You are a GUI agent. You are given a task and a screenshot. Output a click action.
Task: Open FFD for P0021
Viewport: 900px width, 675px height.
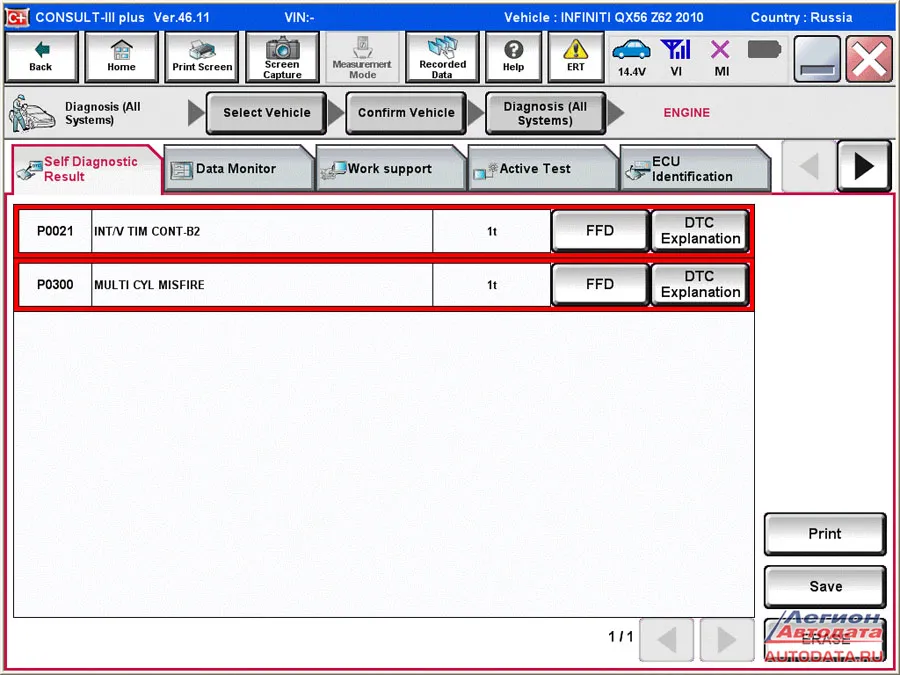coord(600,231)
